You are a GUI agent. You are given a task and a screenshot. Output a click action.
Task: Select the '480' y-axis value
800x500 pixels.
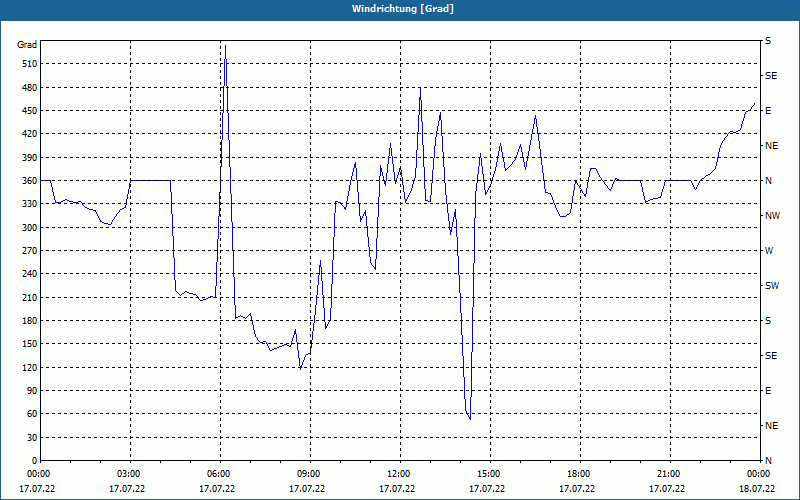[x=30, y=88]
